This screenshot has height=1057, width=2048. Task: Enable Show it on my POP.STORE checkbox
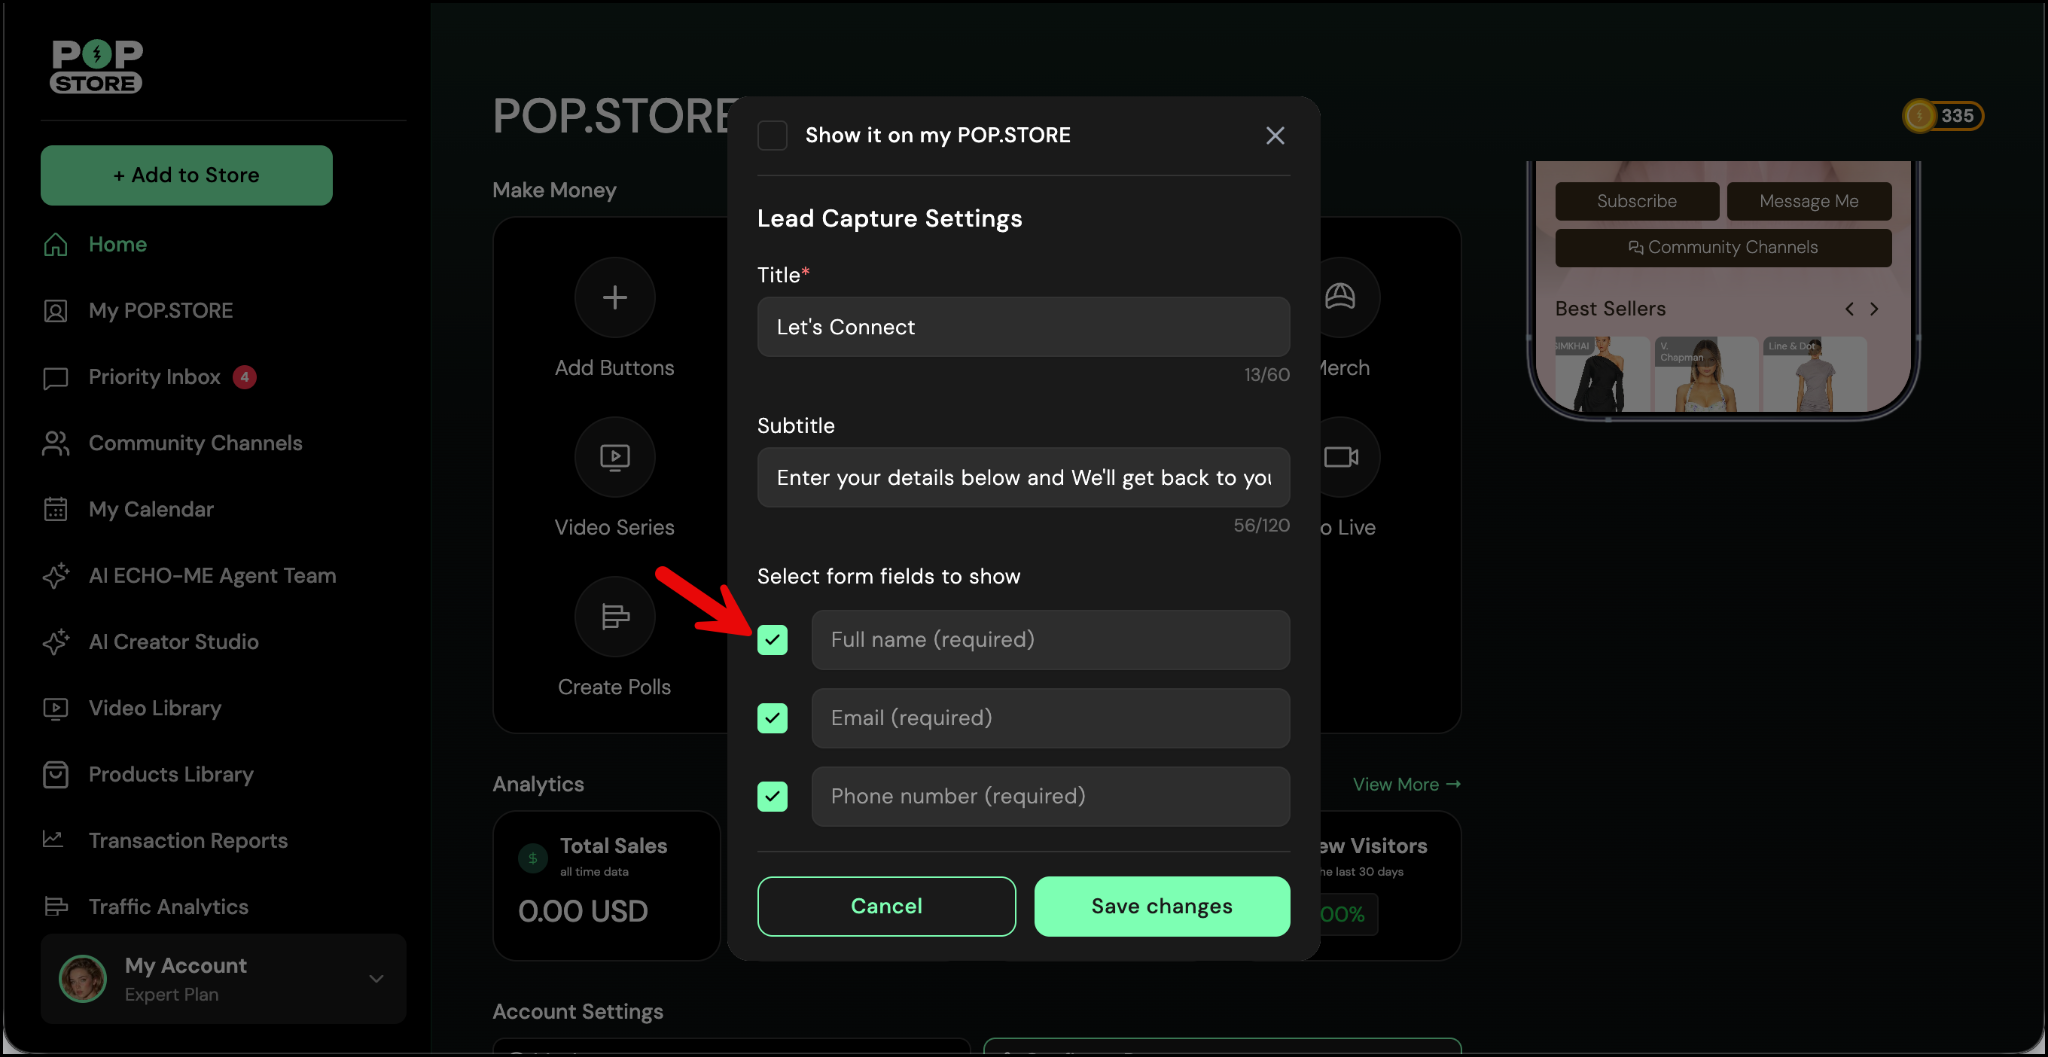point(773,136)
